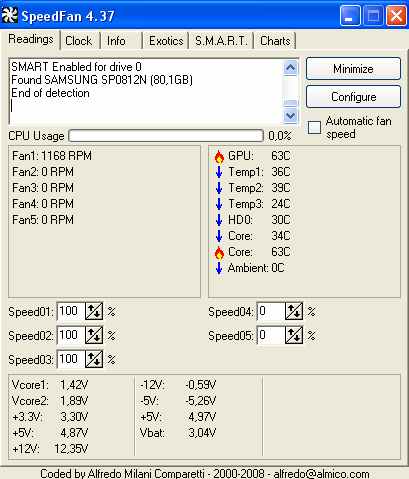Click the log box scroll-up arrow
This screenshot has width=409, height=479.
[x=290, y=68]
